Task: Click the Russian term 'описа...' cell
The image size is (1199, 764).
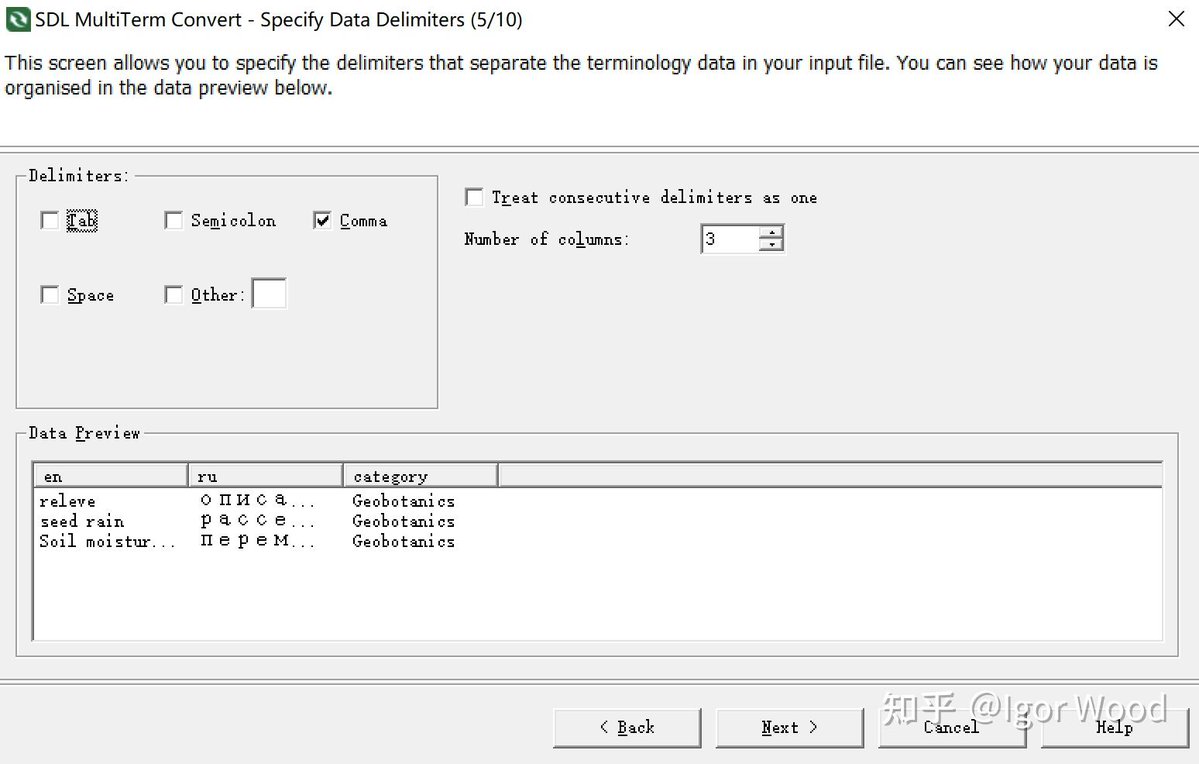Action: (x=257, y=501)
